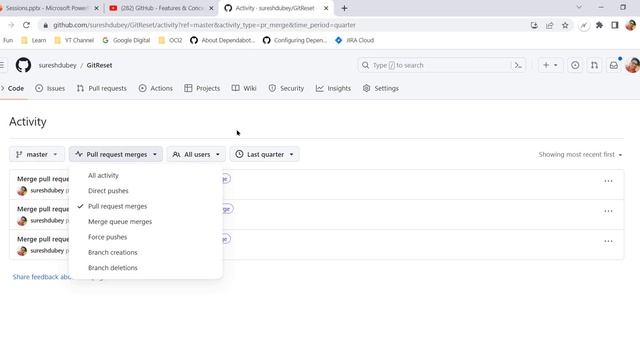Open the pull requests icon in header

coord(594,65)
